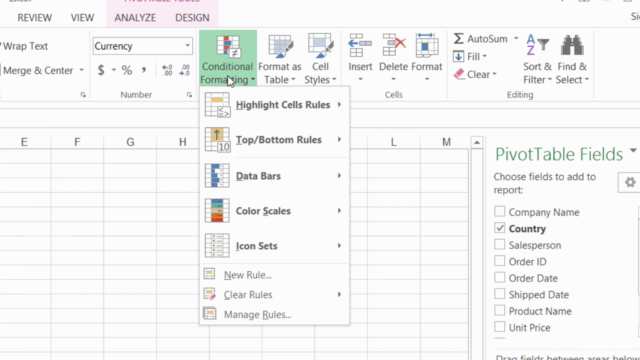Open PivotTable Fields gear tools button

630,182
